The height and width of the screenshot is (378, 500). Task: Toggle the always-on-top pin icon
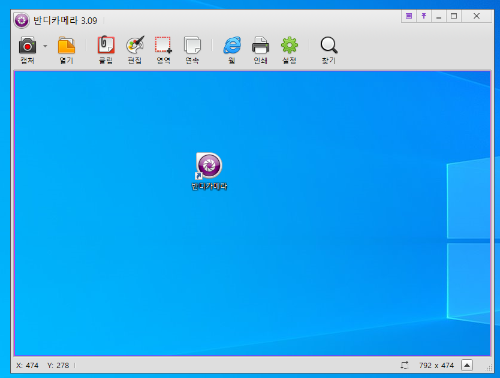424,16
